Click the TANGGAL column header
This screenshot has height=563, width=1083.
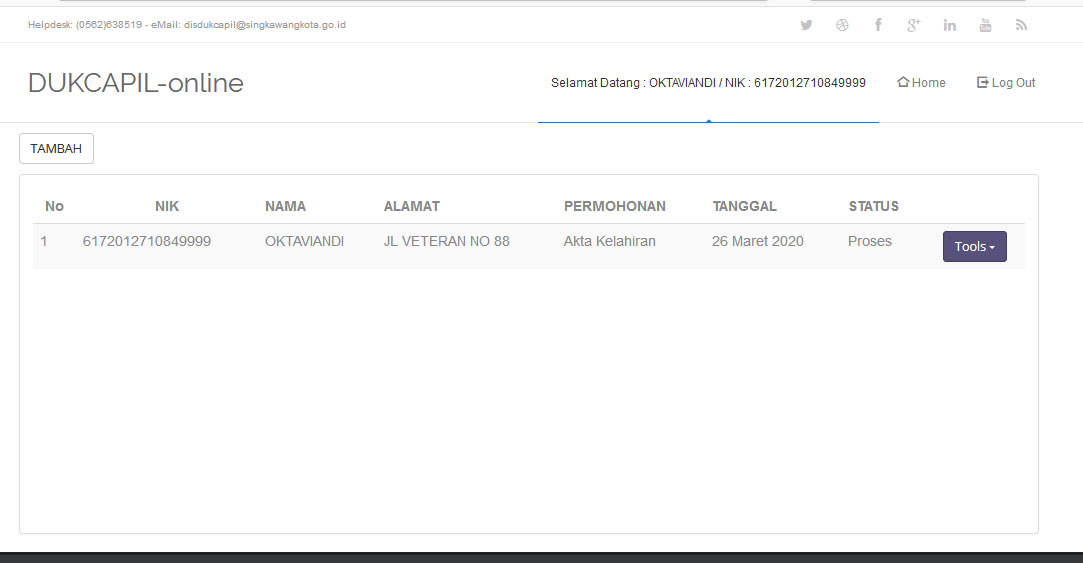point(744,207)
